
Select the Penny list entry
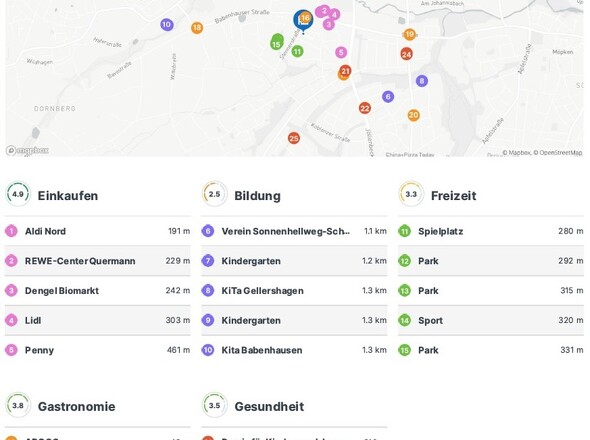97,350
